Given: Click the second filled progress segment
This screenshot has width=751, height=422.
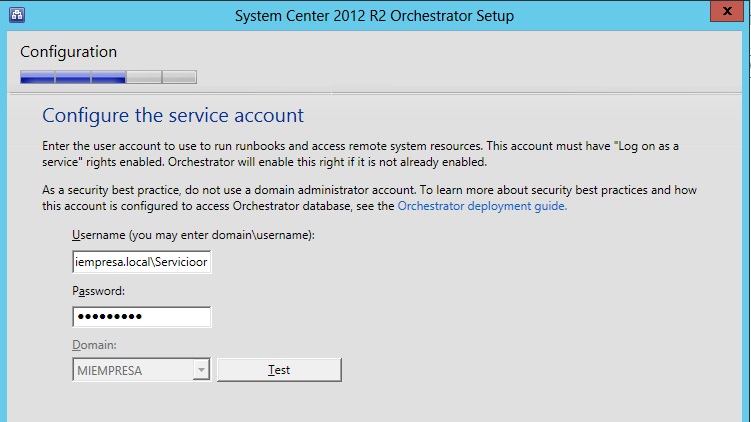Looking at the screenshot, I should (x=73, y=77).
